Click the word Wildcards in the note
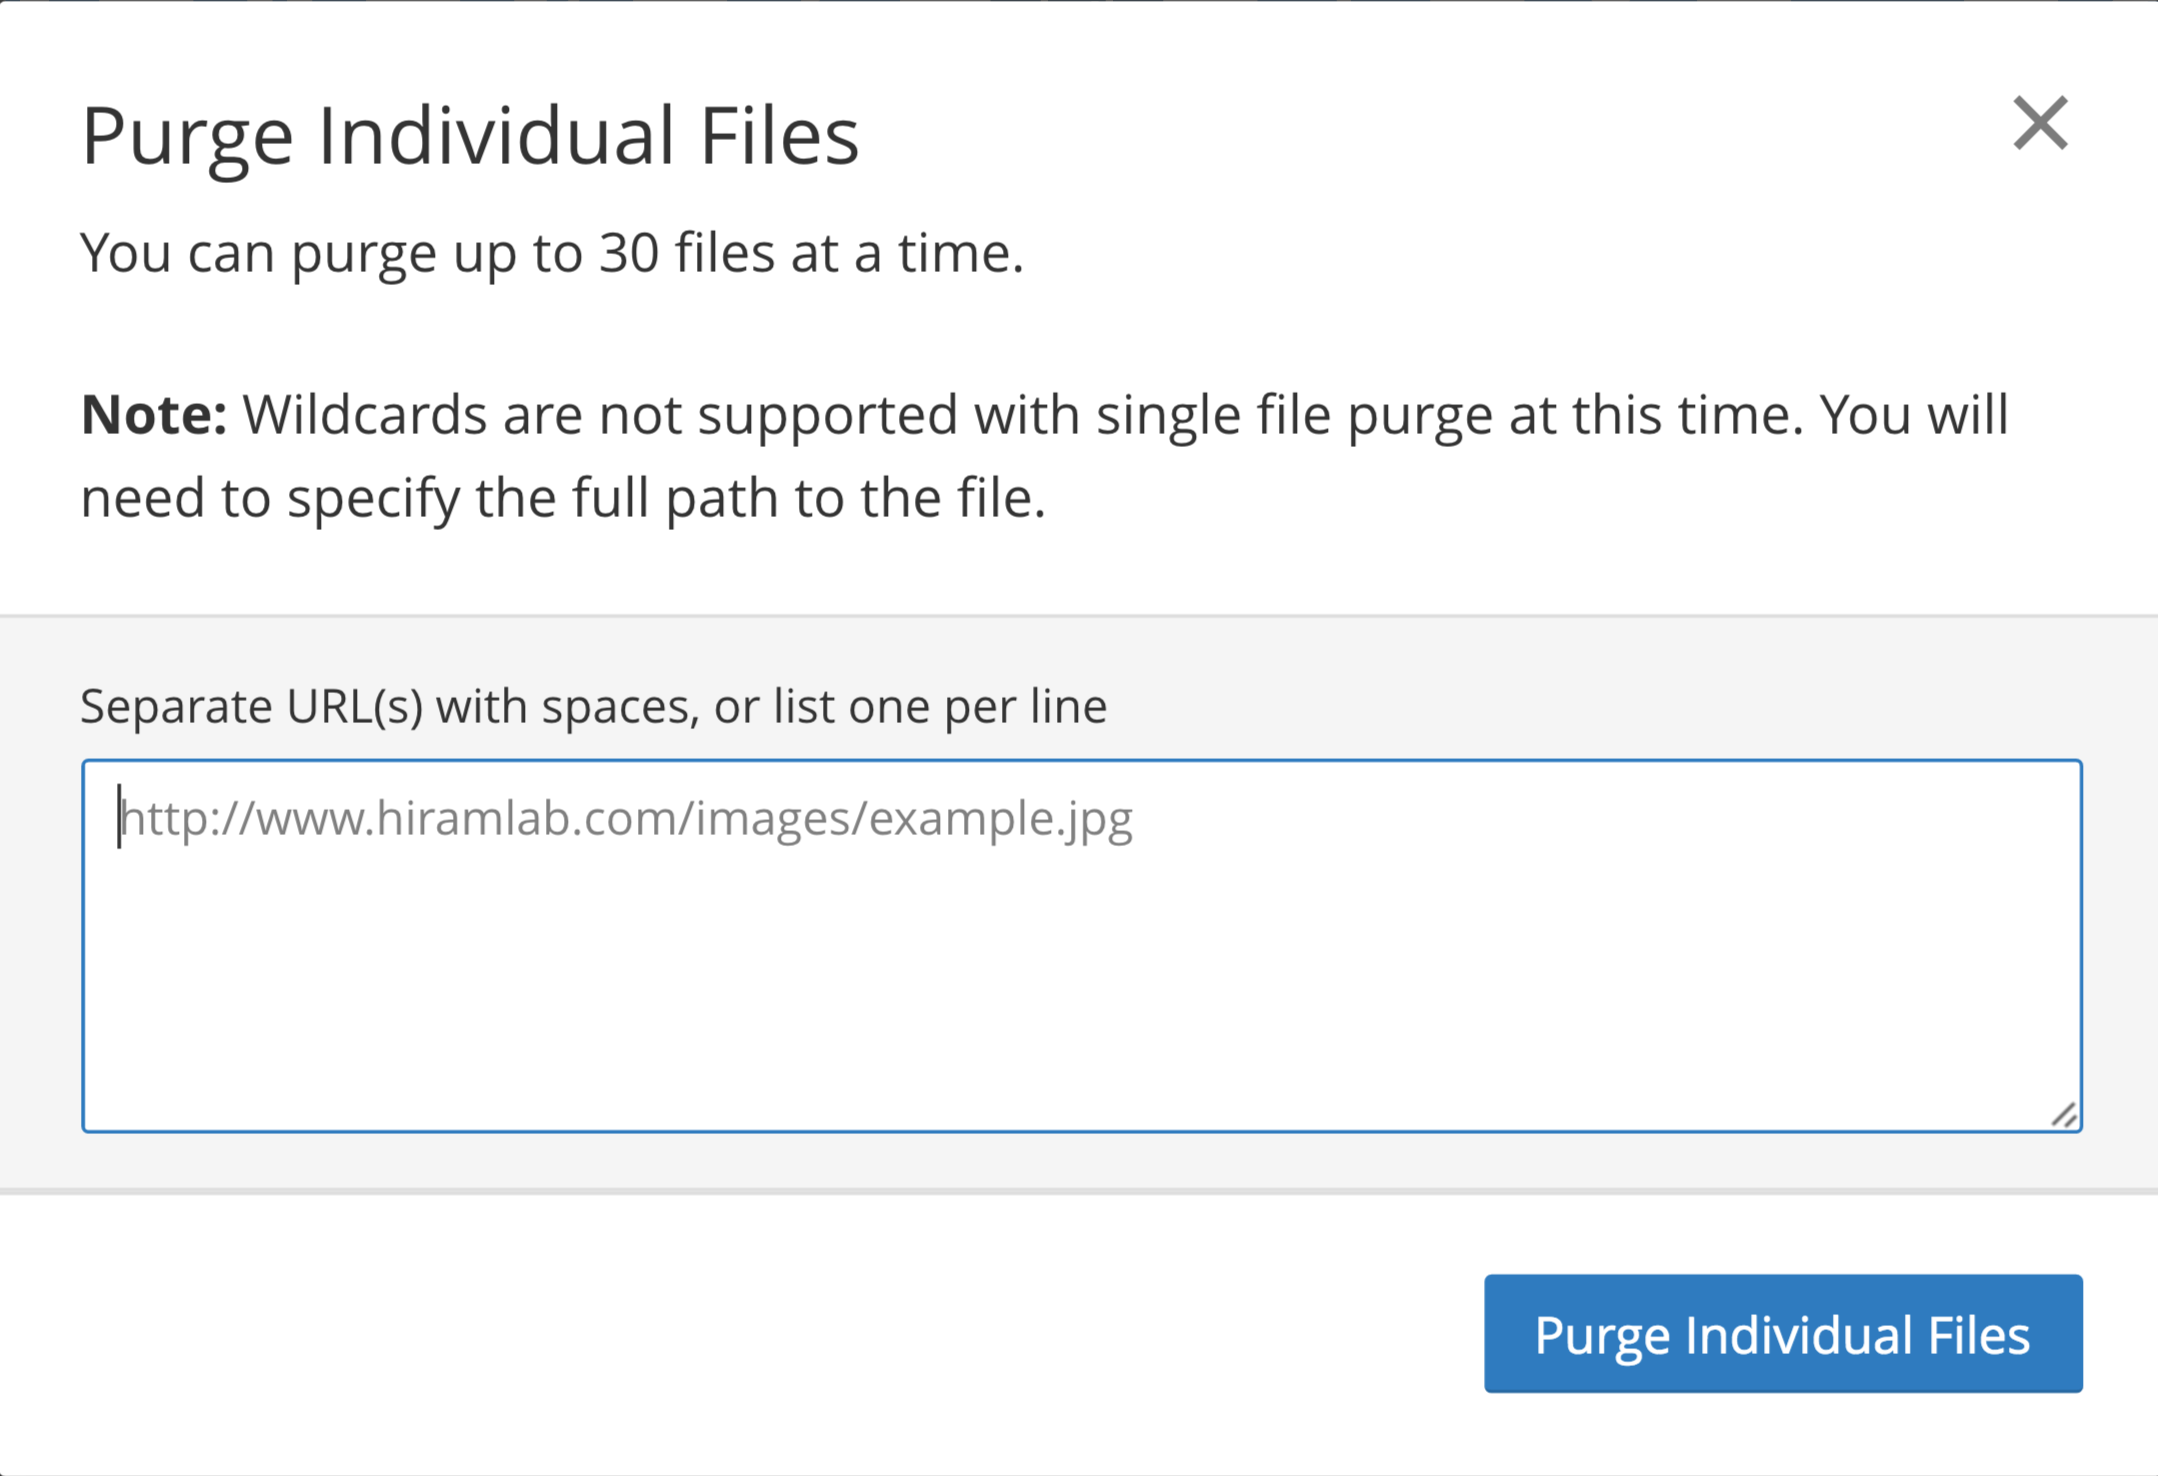This screenshot has width=2158, height=1476. tap(365, 414)
